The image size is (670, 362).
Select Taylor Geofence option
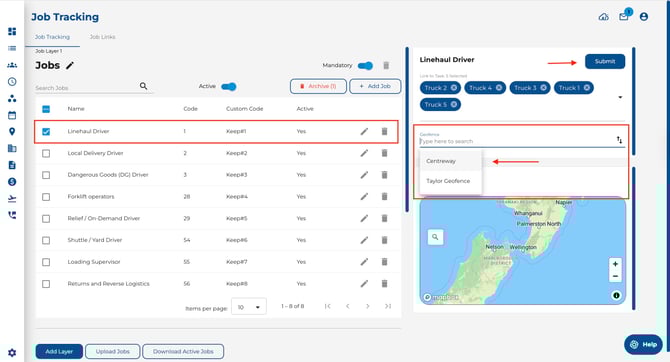coord(450,181)
